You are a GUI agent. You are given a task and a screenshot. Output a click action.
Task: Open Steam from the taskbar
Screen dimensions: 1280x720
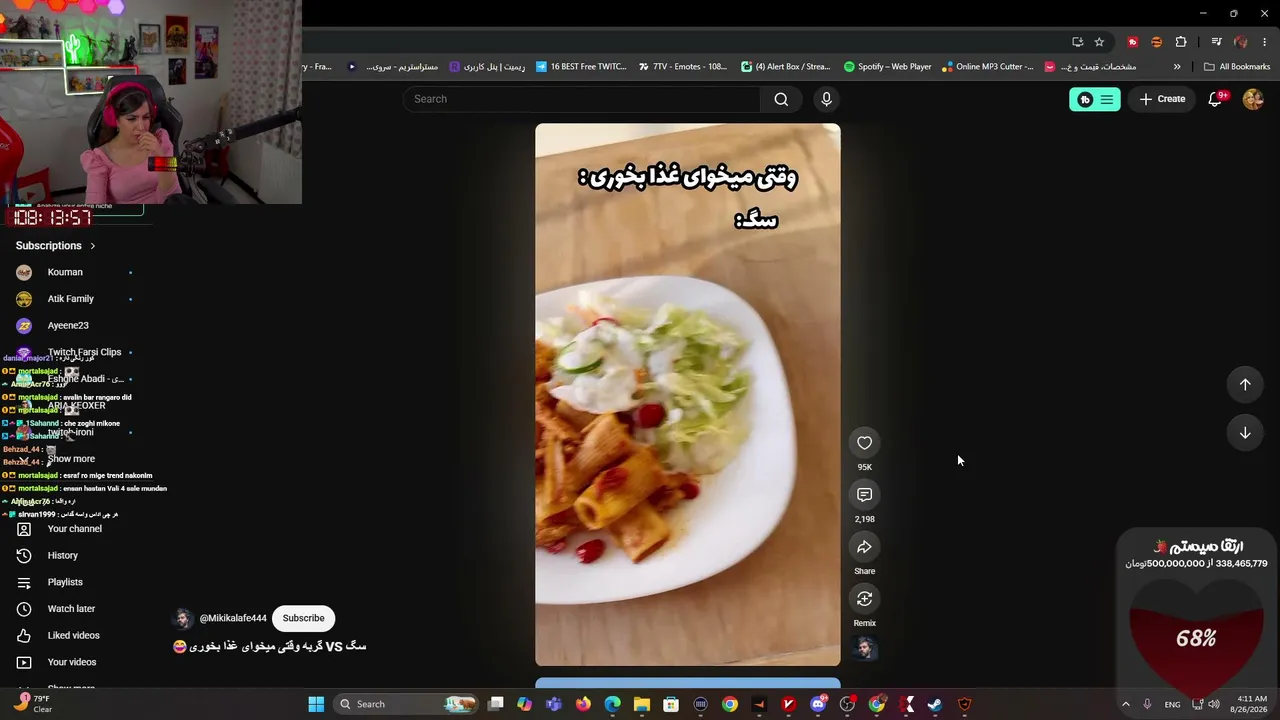click(935, 704)
